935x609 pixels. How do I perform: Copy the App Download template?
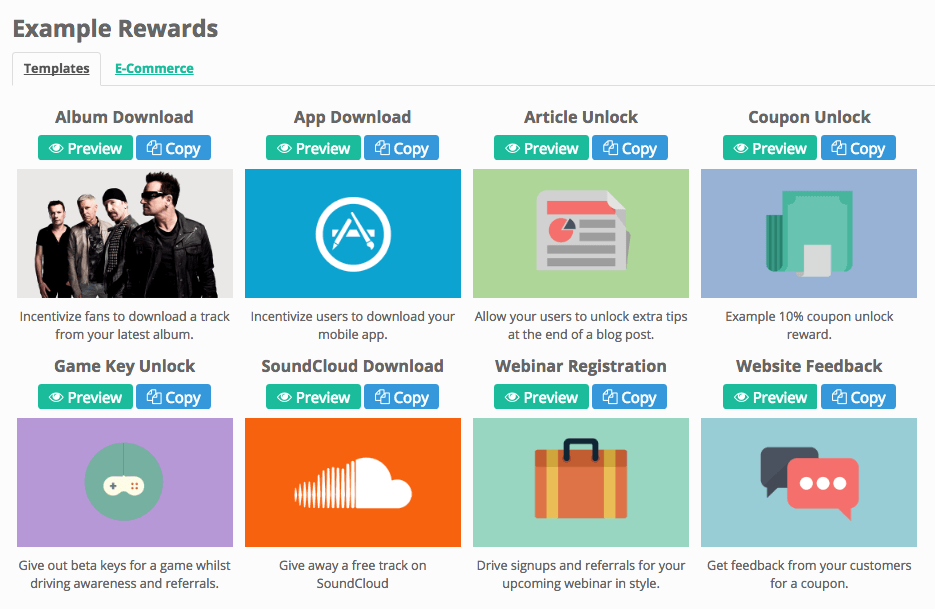[401, 148]
